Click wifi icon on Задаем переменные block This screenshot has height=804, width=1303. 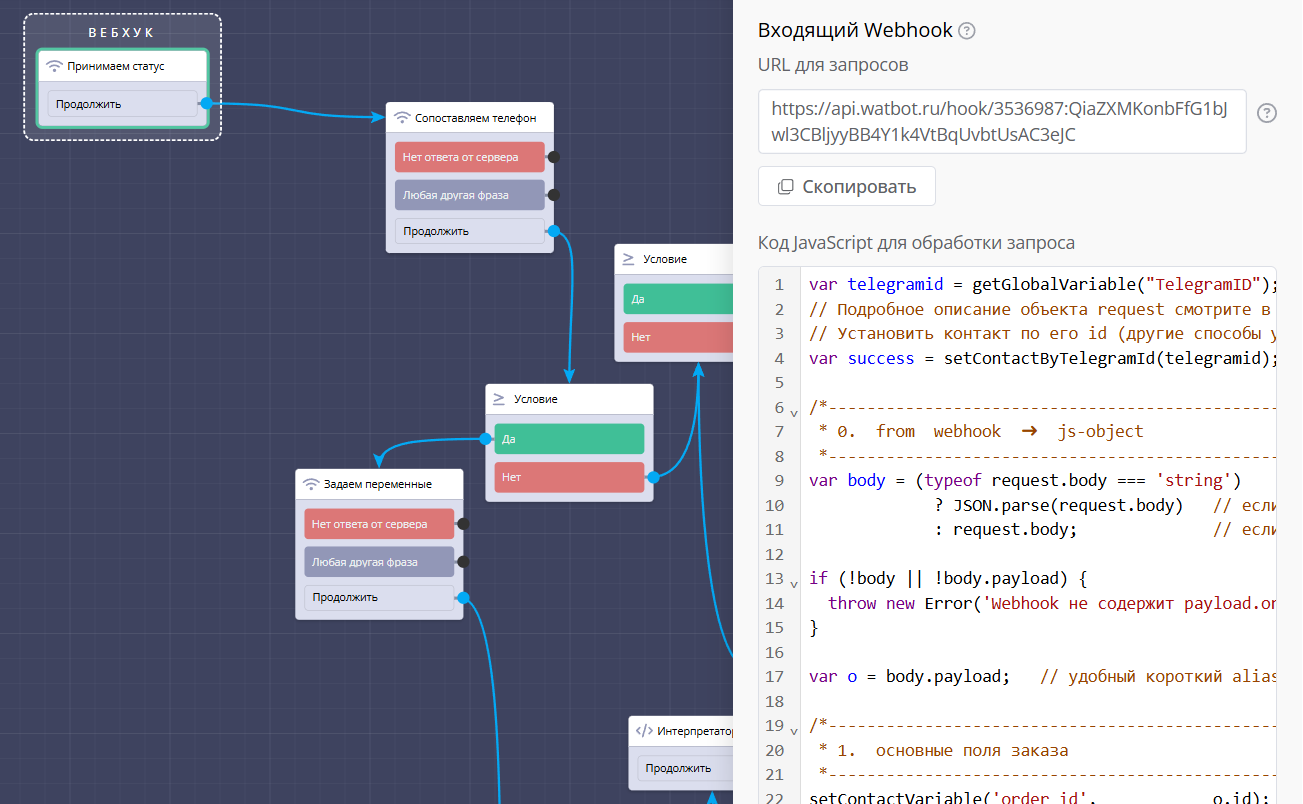[x=311, y=484]
